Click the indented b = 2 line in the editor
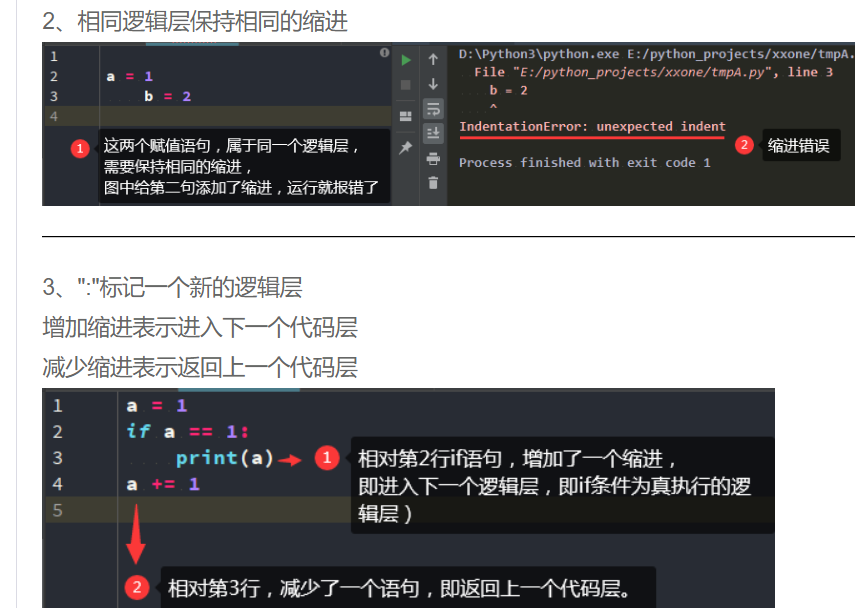The image size is (855, 608). (x=167, y=97)
